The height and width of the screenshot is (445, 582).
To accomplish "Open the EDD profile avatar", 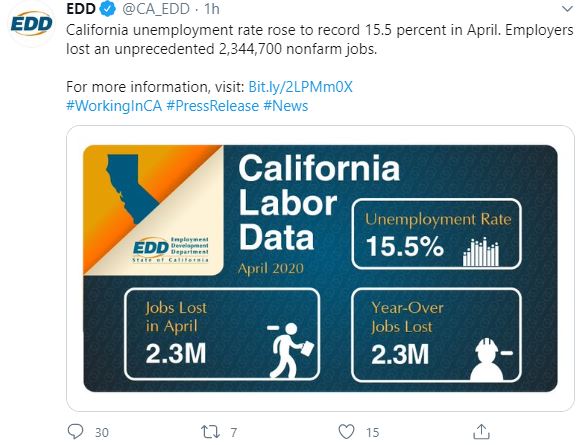I will tap(31, 24).
